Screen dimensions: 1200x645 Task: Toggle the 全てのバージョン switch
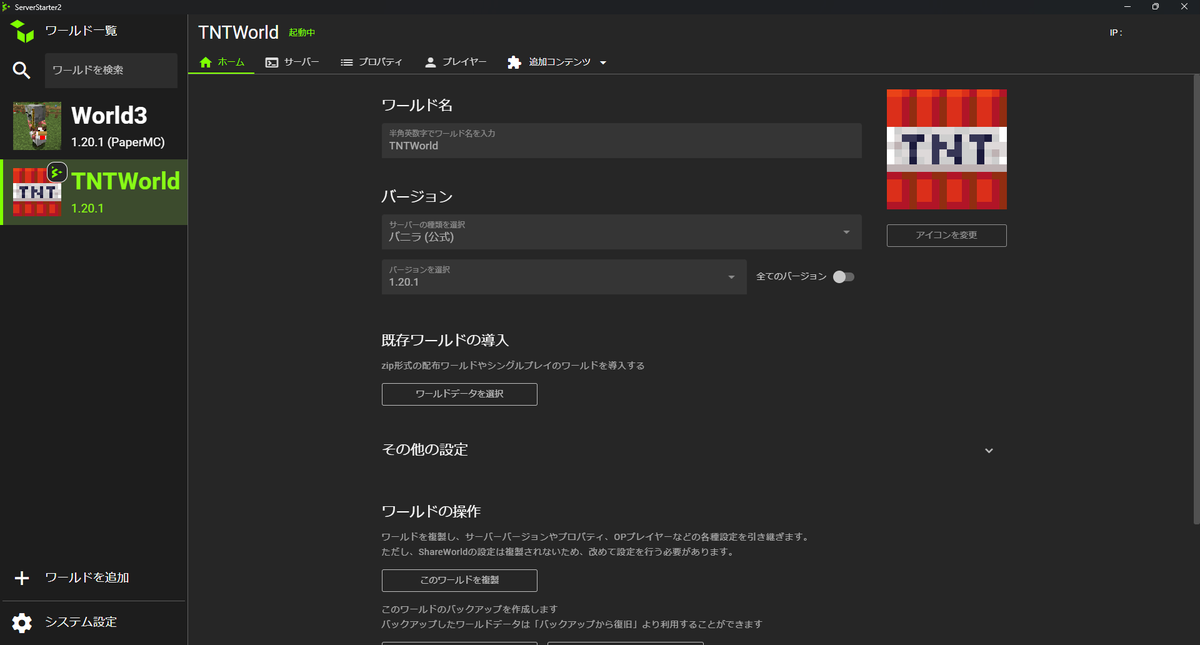pyautogui.click(x=844, y=277)
